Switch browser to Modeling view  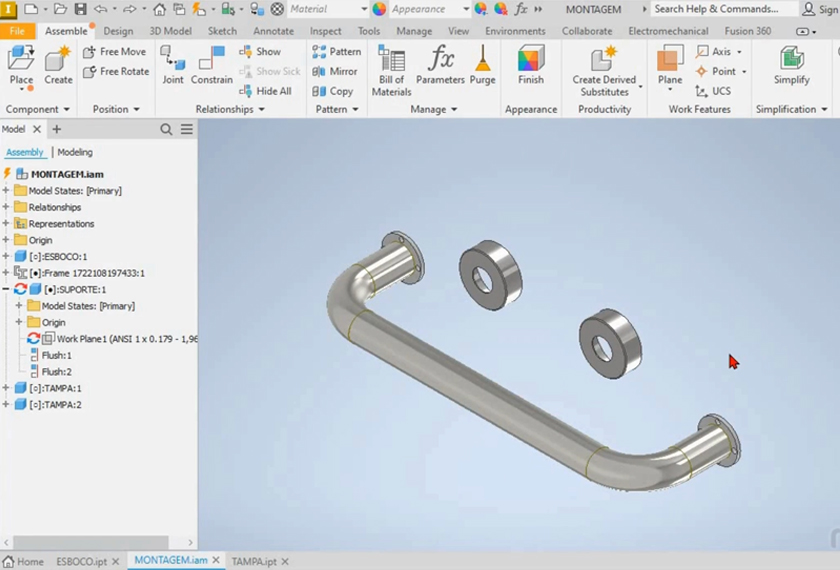[x=75, y=152]
